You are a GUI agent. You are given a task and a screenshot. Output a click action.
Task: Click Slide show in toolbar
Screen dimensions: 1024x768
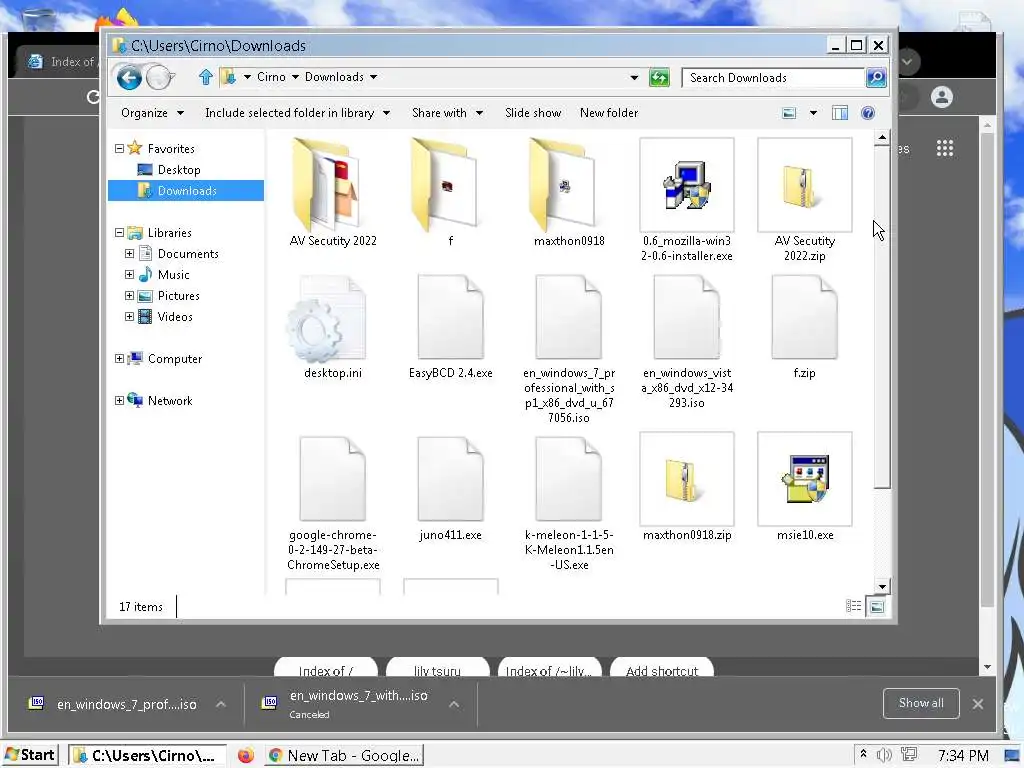(533, 113)
